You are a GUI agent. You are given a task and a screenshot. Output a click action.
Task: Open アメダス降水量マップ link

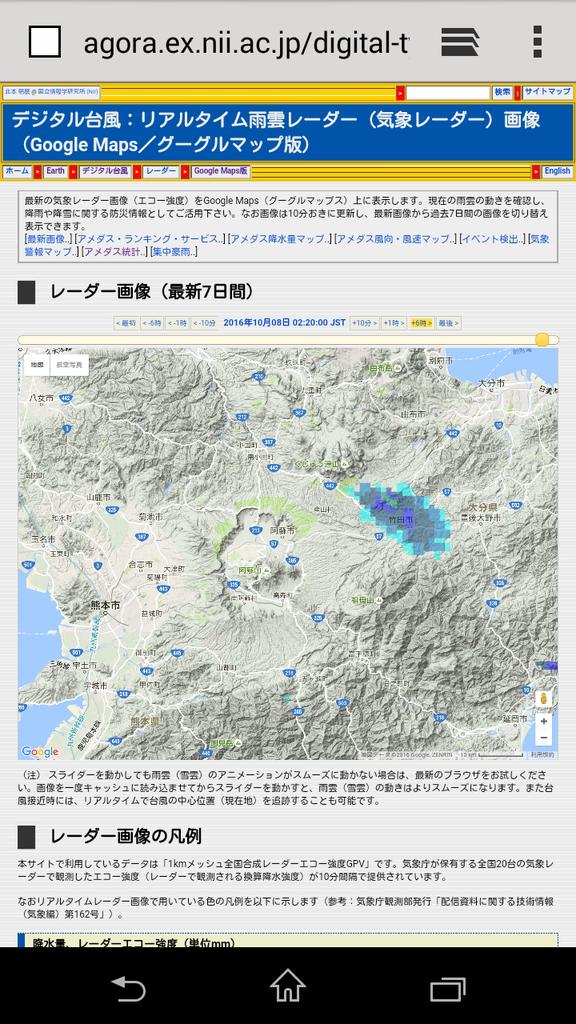pos(280,239)
